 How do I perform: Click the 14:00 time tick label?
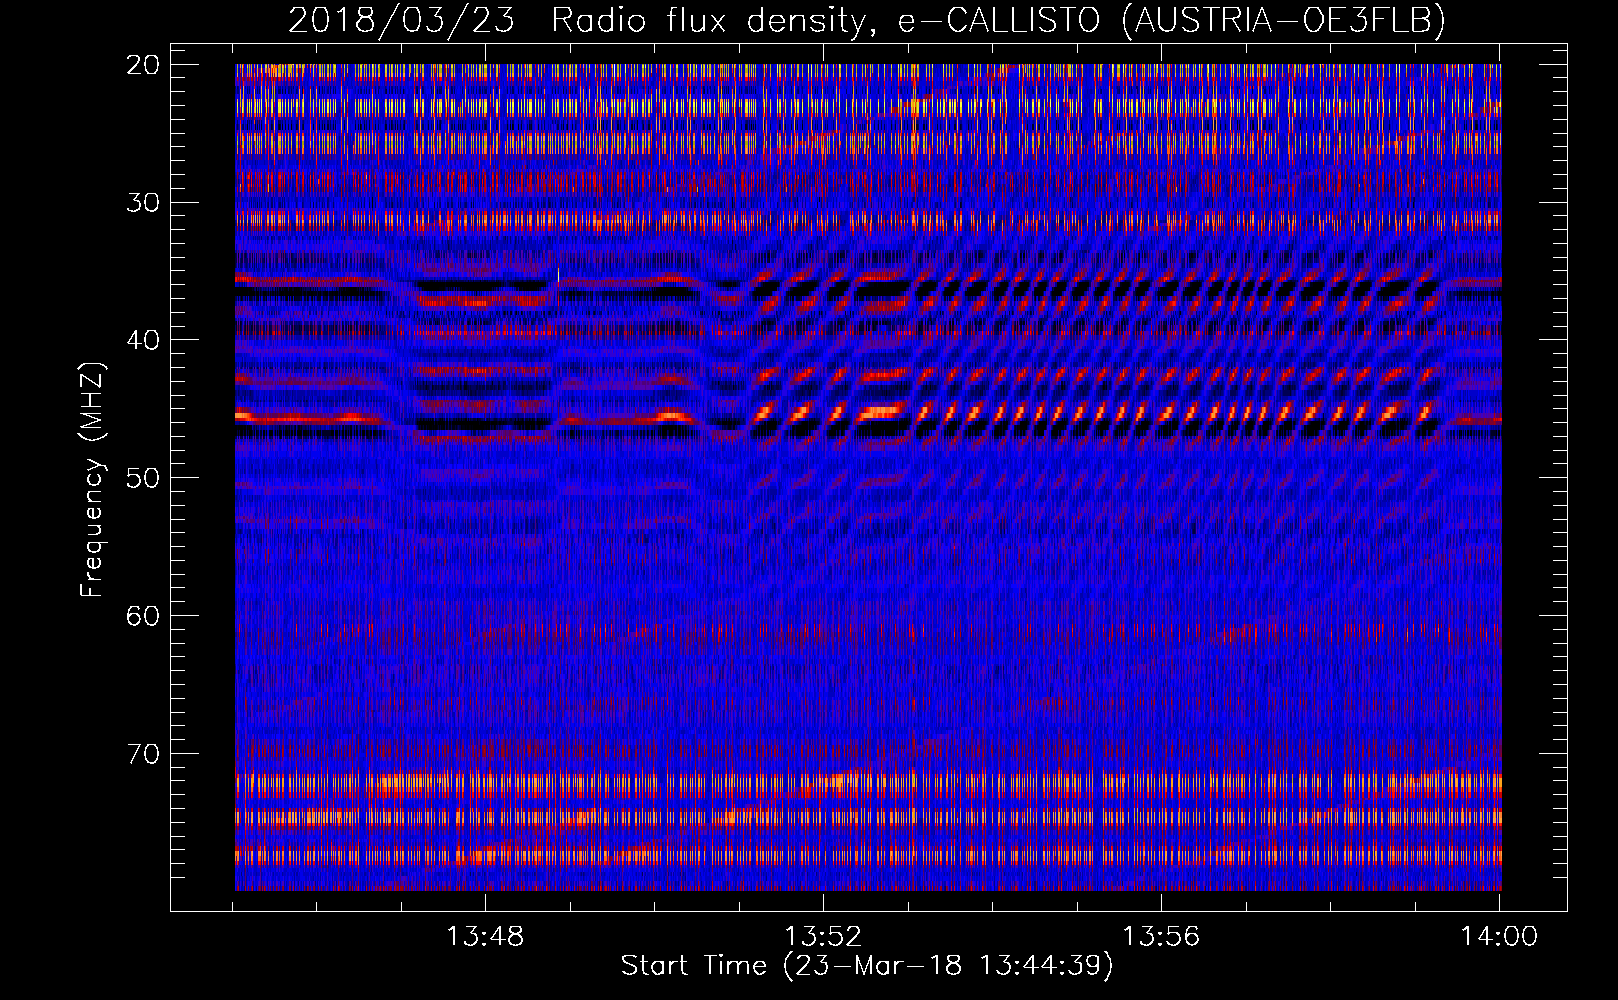(x=1499, y=937)
